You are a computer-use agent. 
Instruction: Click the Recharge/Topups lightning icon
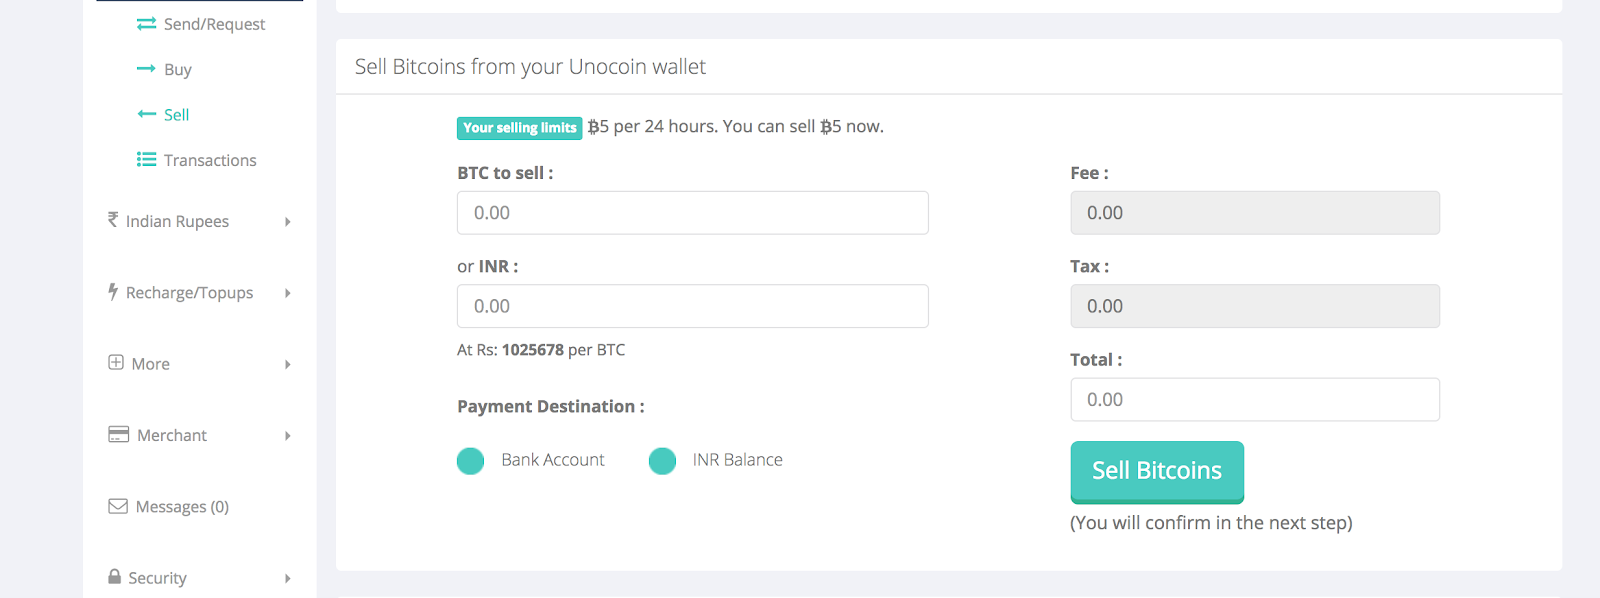coord(113,292)
